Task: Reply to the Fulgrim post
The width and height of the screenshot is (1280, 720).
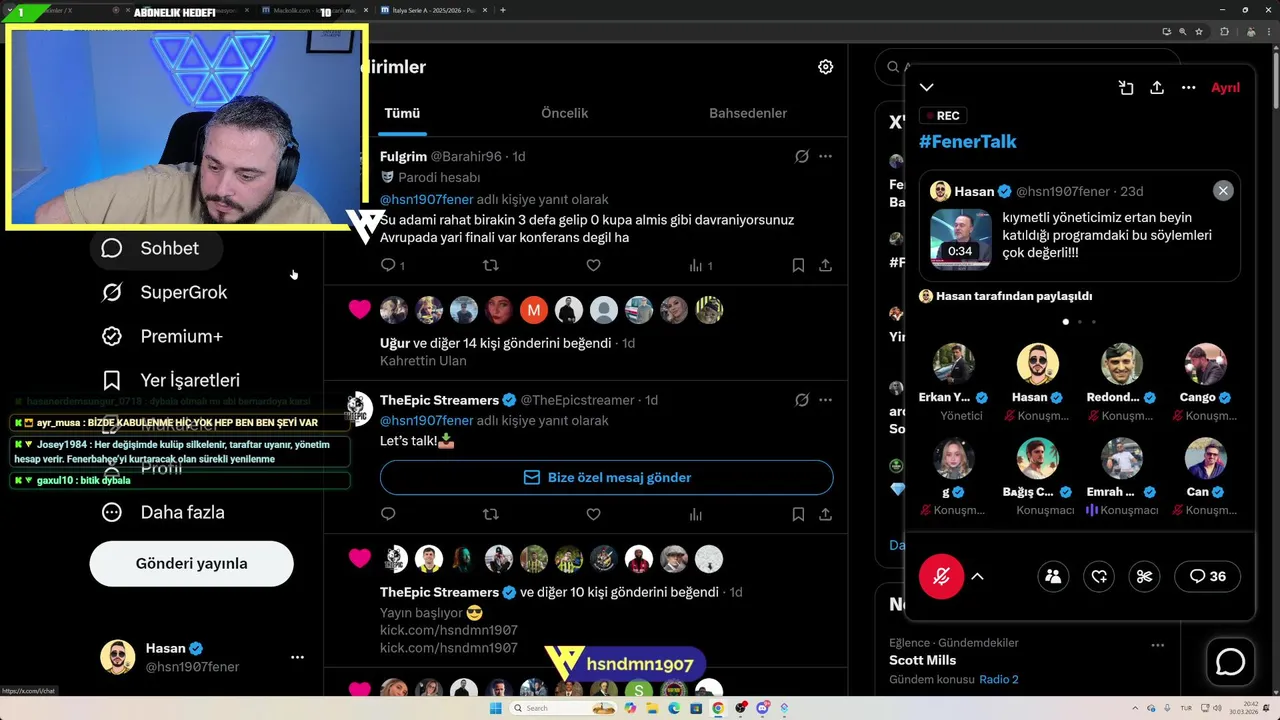Action: pyautogui.click(x=389, y=265)
